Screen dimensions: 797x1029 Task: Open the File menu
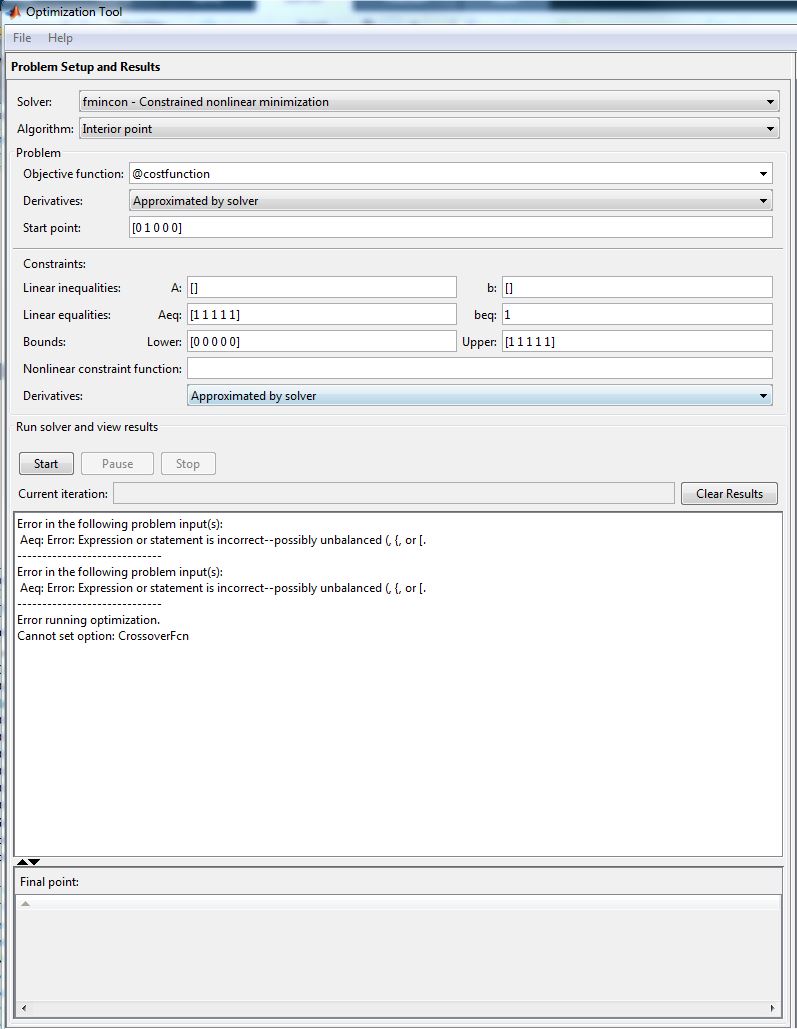(22, 38)
